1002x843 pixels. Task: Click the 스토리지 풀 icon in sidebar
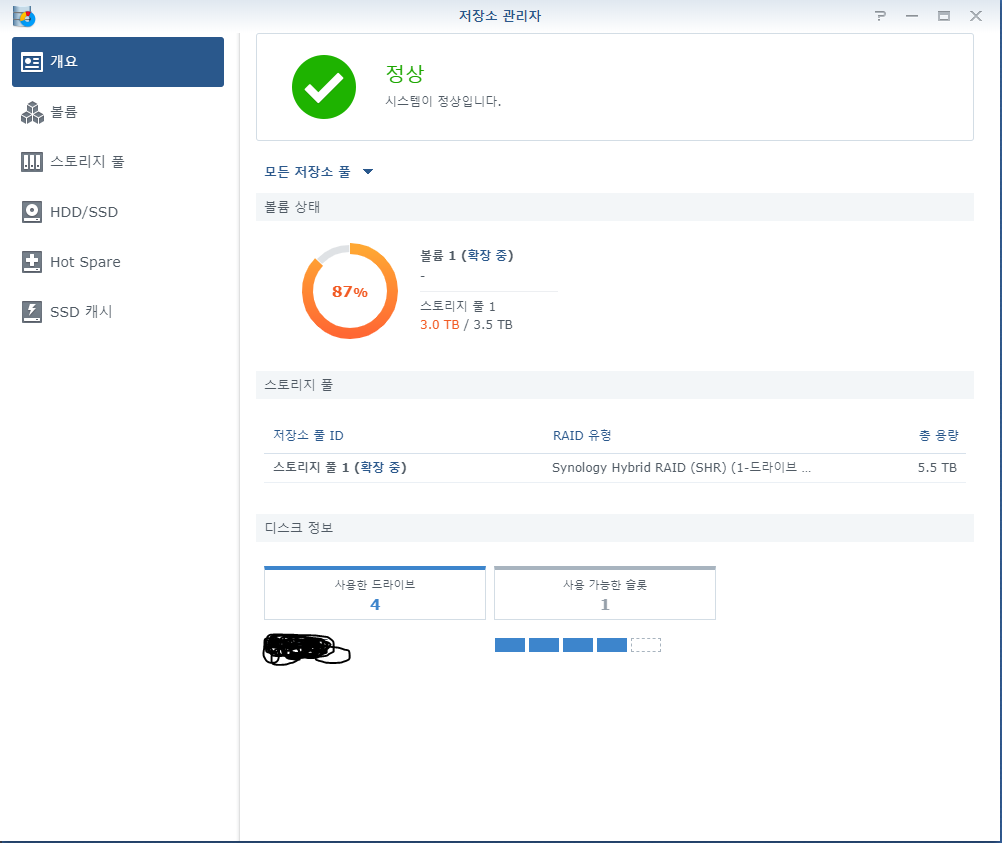[x=32, y=162]
